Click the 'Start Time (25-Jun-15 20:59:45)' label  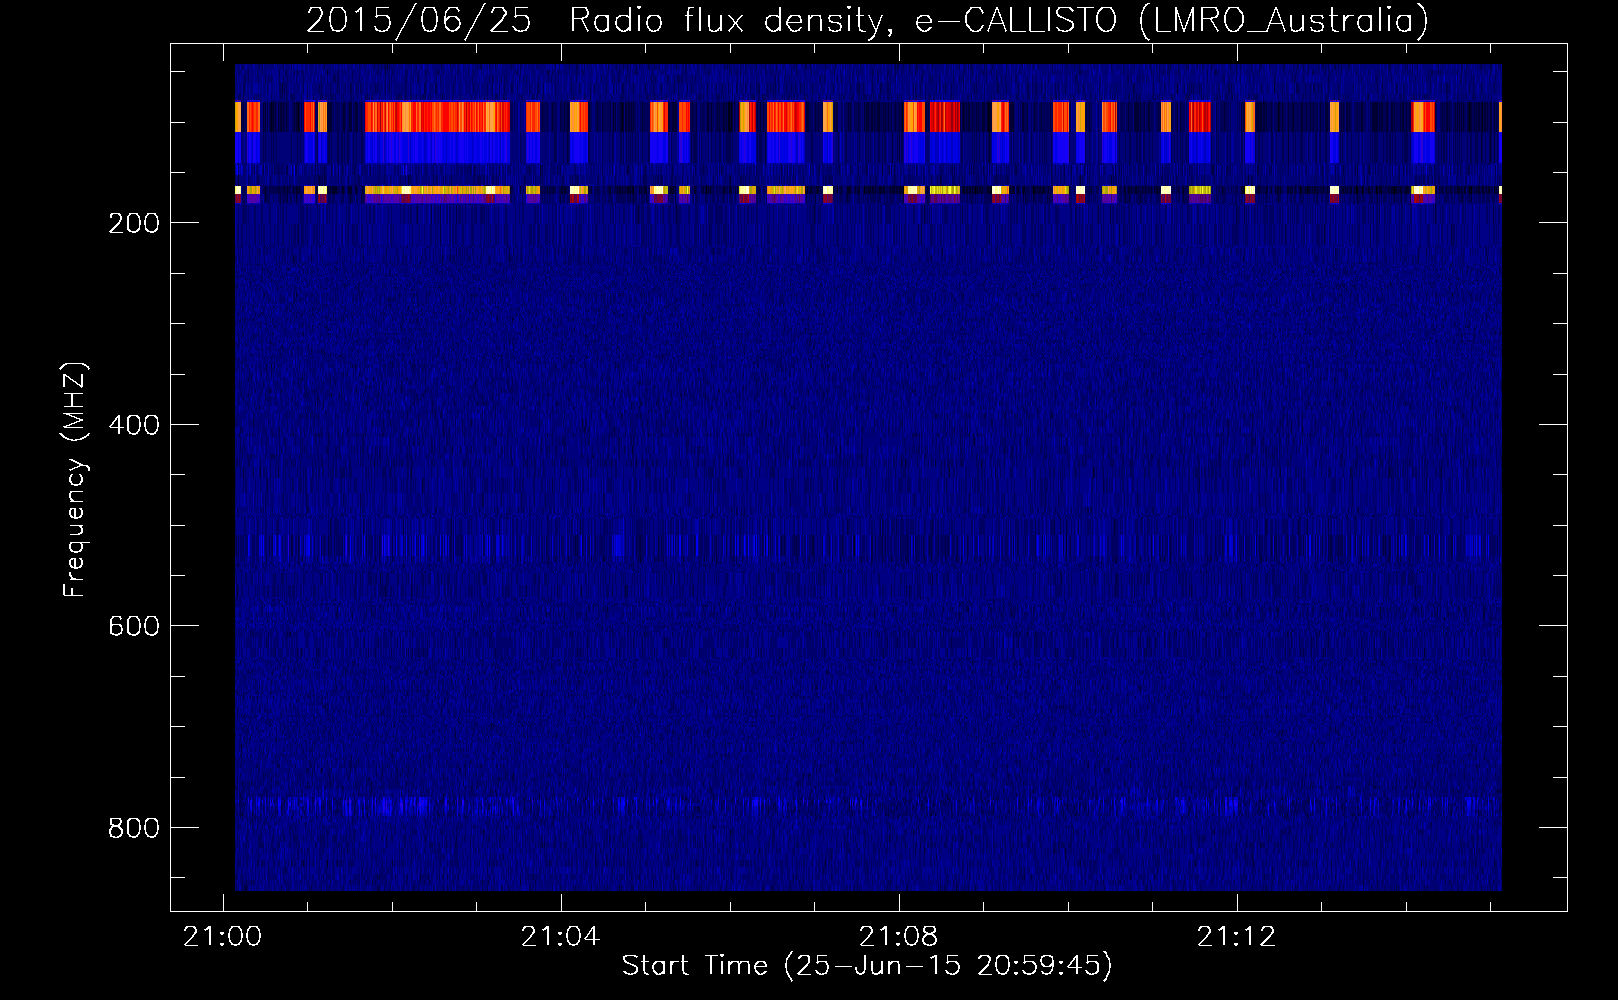pos(867,966)
